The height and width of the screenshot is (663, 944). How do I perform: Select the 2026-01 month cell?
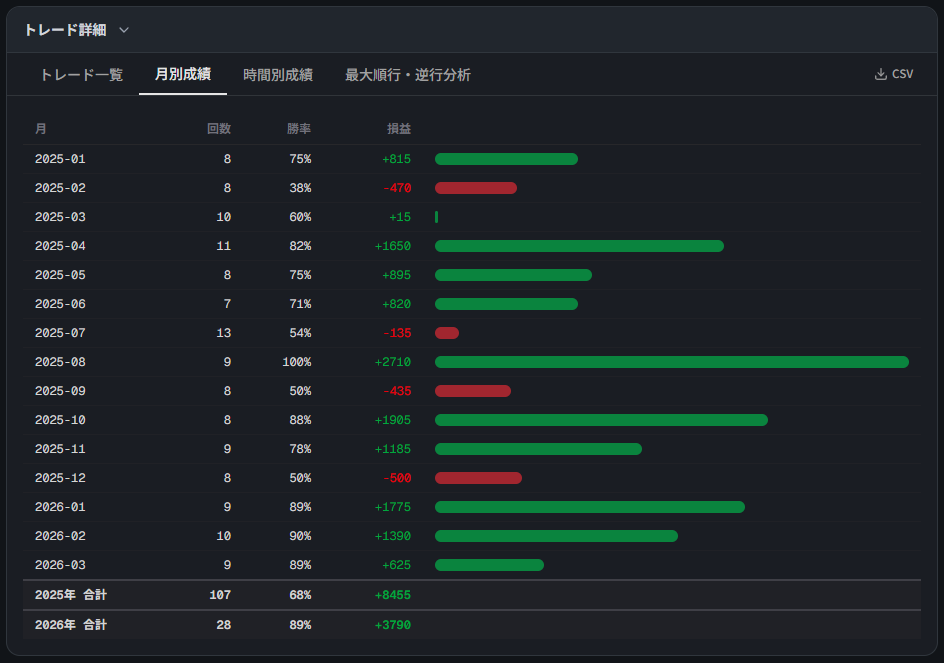pyautogui.click(x=60, y=507)
